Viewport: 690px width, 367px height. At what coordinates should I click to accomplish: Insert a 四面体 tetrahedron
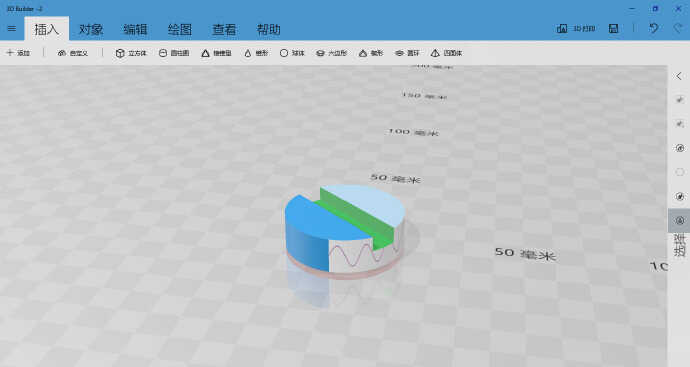(x=446, y=53)
